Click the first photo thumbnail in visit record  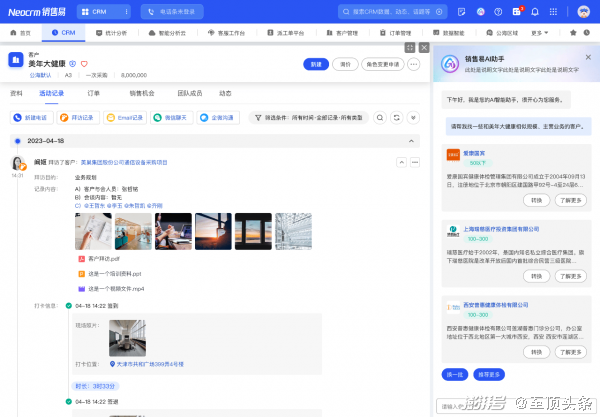(x=93, y=231)
